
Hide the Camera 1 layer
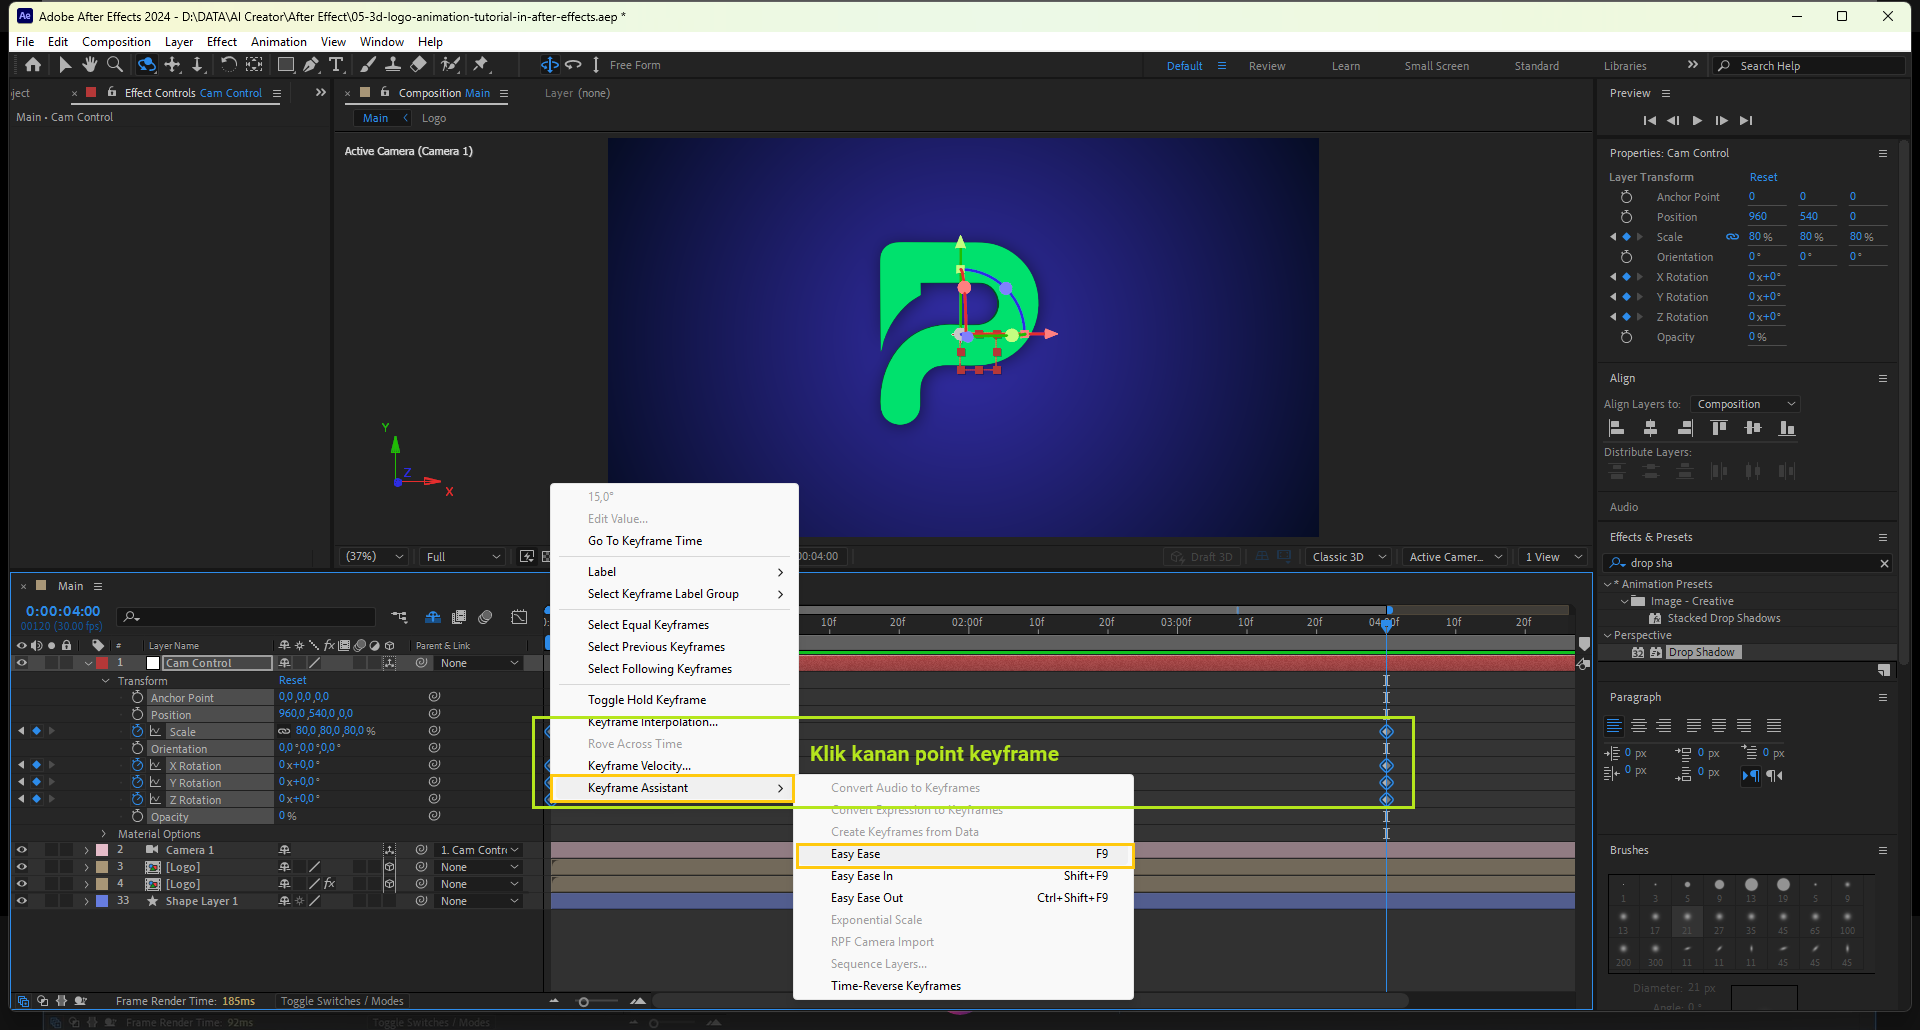point(21,850)
